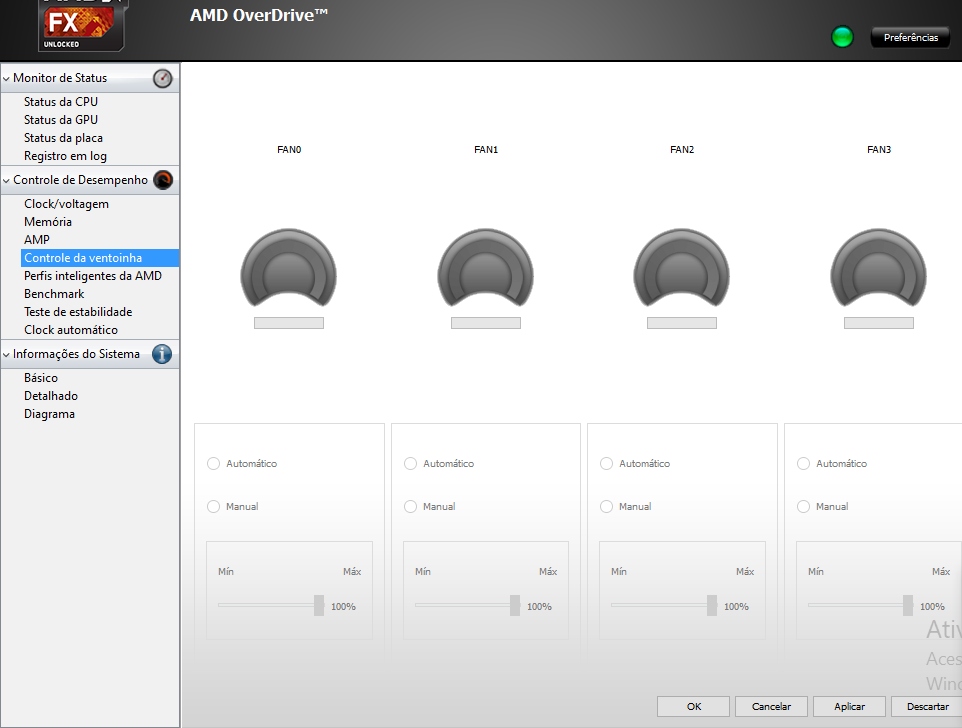Image resolution: width=962 pixels, height=728 pixels.
Task: Click the FAN3 column label
Action: coord(879,150)
